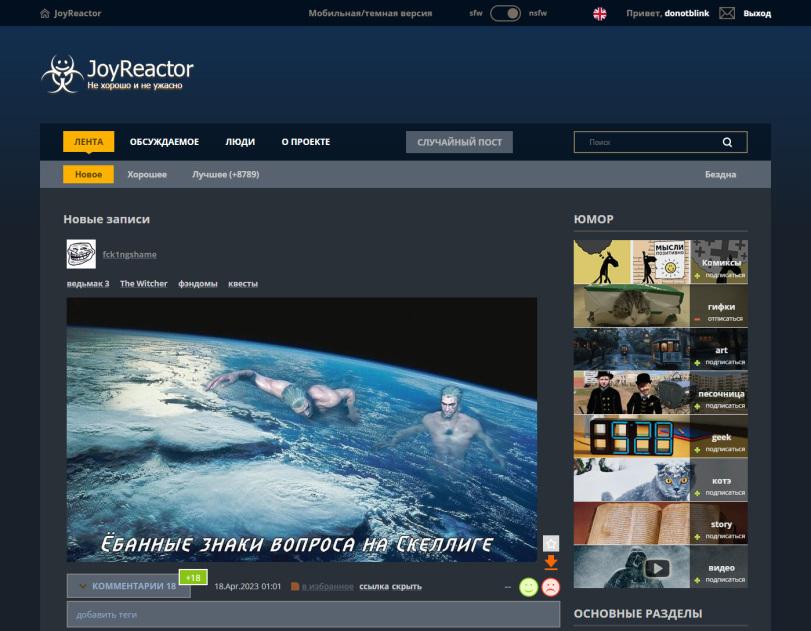Screen dimensions: 811x631
Task: Toggle the sfw/nsfw switch
Action: [505, 13]
